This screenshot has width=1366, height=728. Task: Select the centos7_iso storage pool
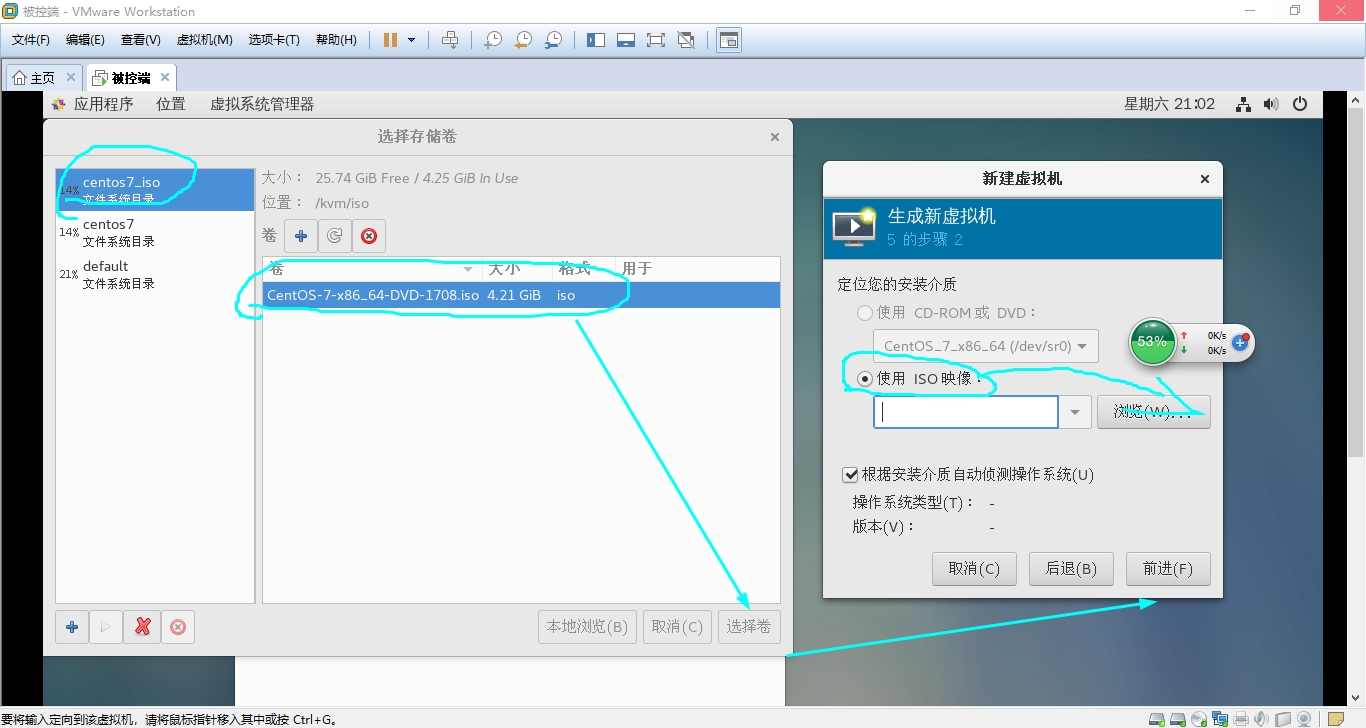(x=155, y=190)
